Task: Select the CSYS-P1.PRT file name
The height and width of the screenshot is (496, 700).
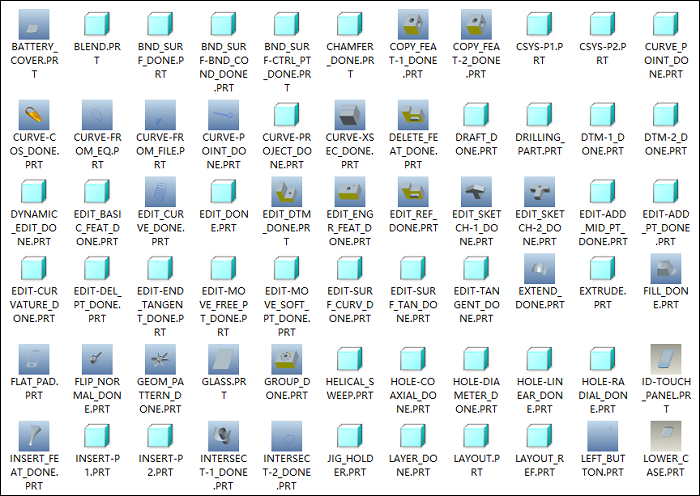Action: (x=539, y=53)
